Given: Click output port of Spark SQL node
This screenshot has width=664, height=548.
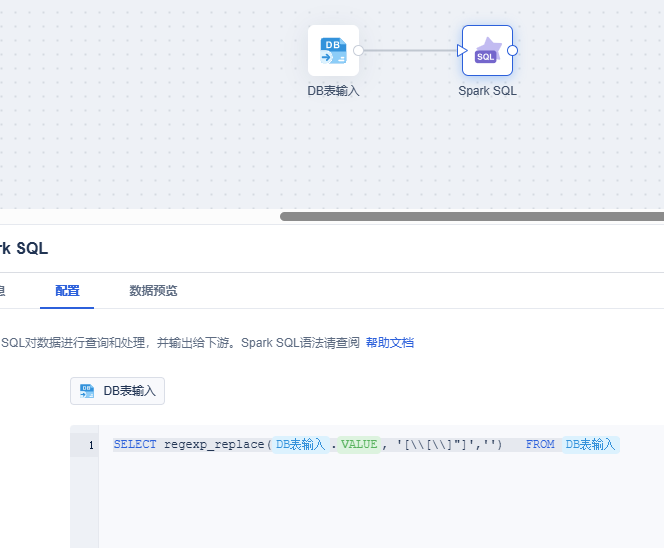Looking at the screenshot, I should 512,50.
